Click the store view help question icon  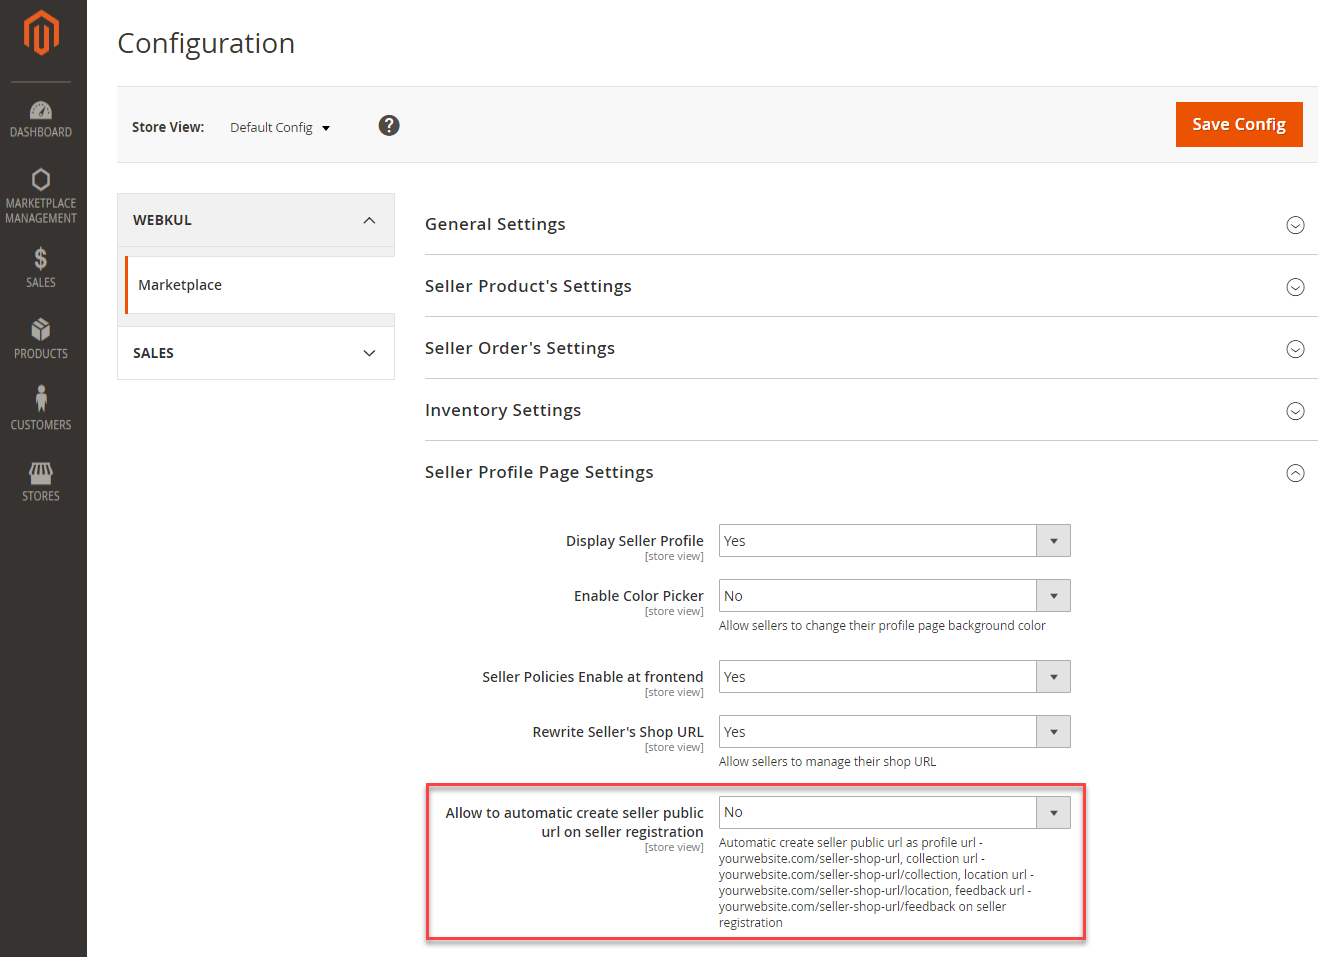389,125
